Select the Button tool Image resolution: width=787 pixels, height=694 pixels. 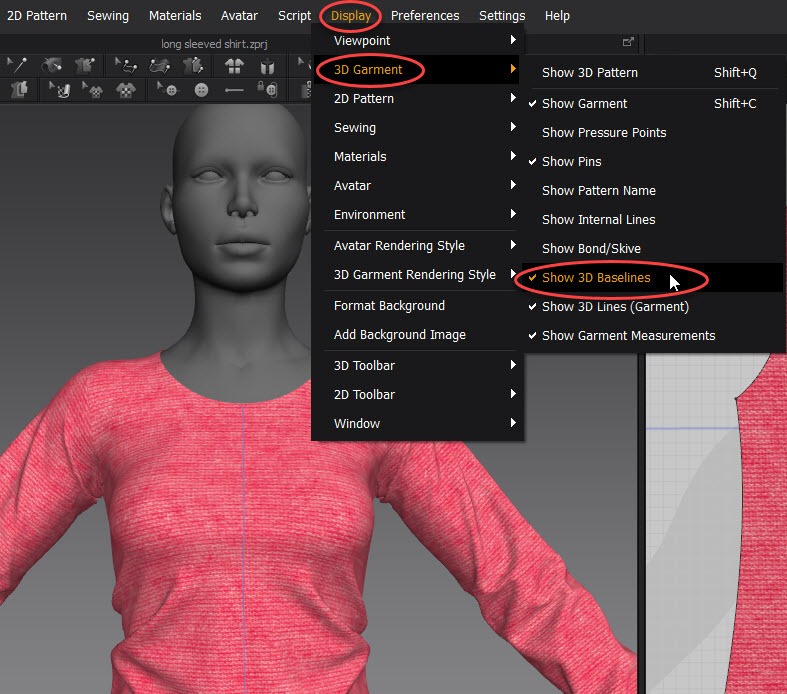[x=201, y=90]
